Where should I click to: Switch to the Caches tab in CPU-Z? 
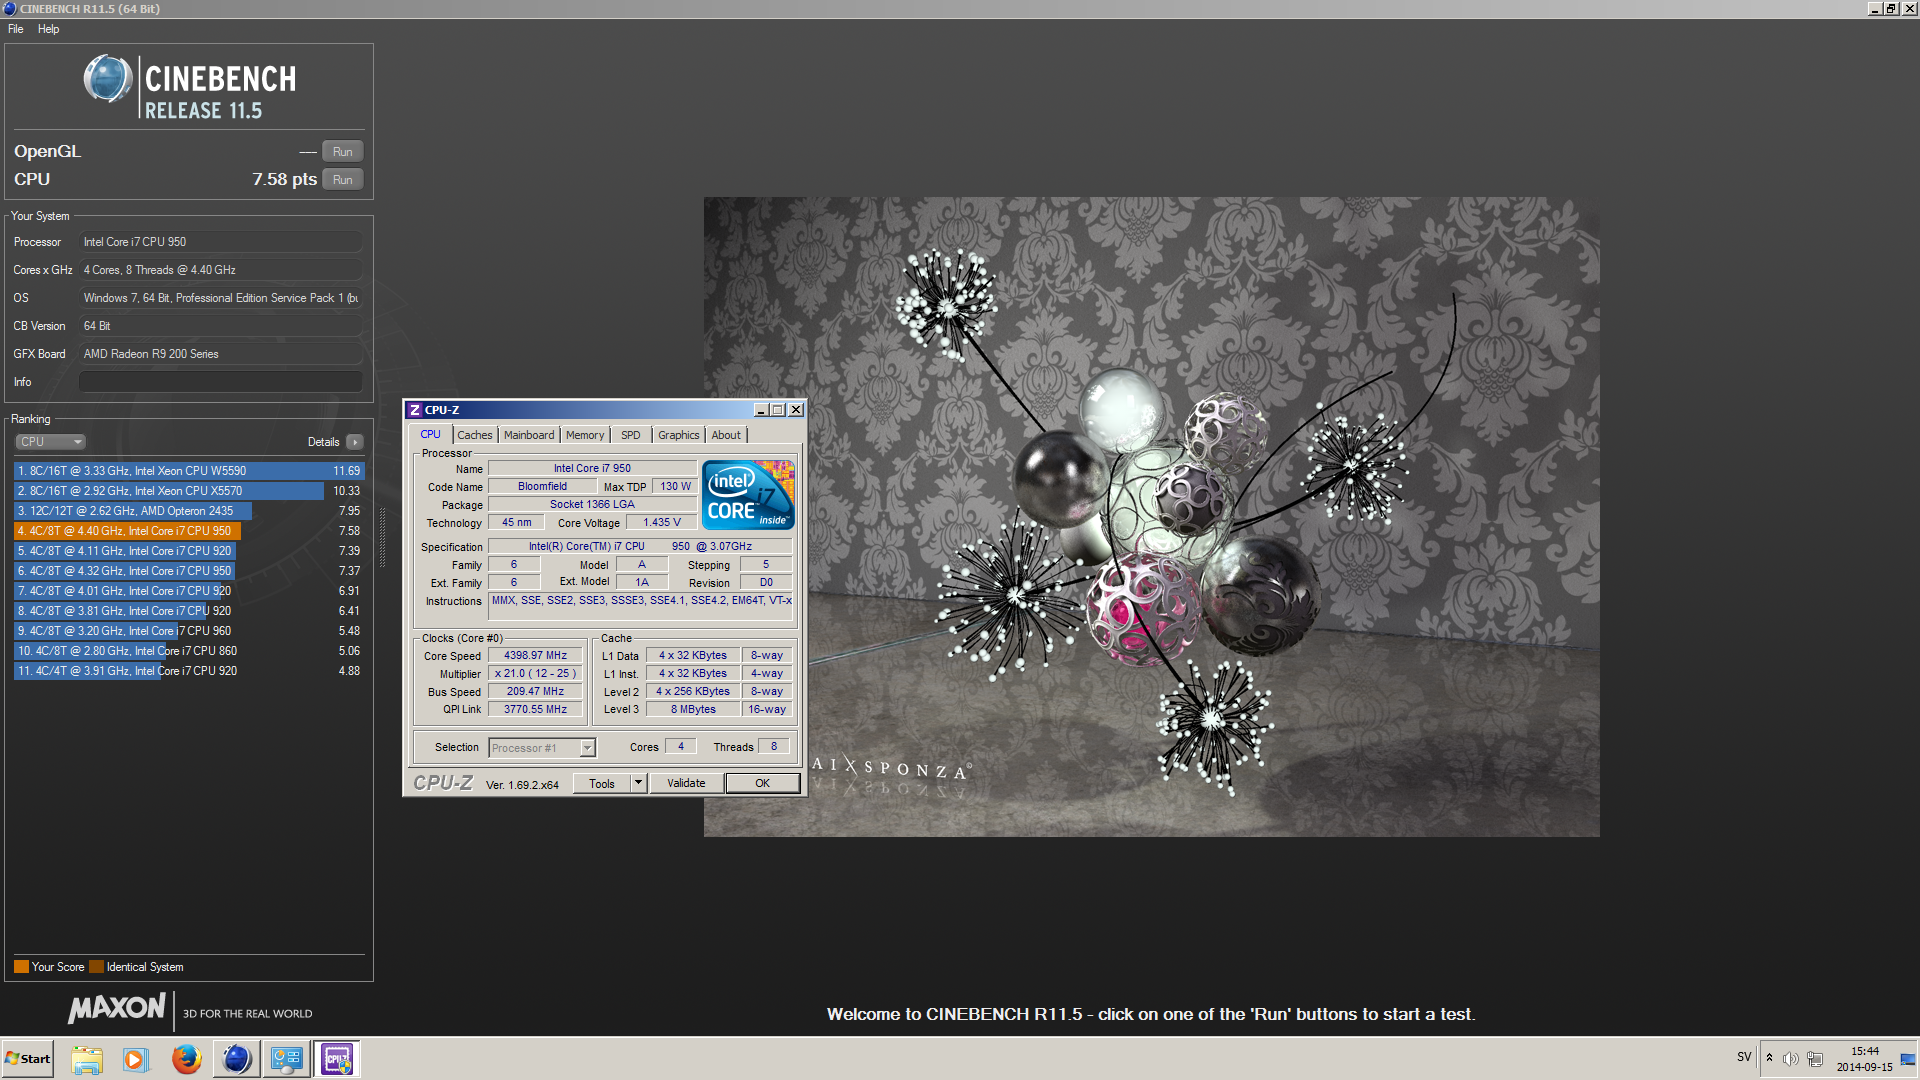point(475,435)
